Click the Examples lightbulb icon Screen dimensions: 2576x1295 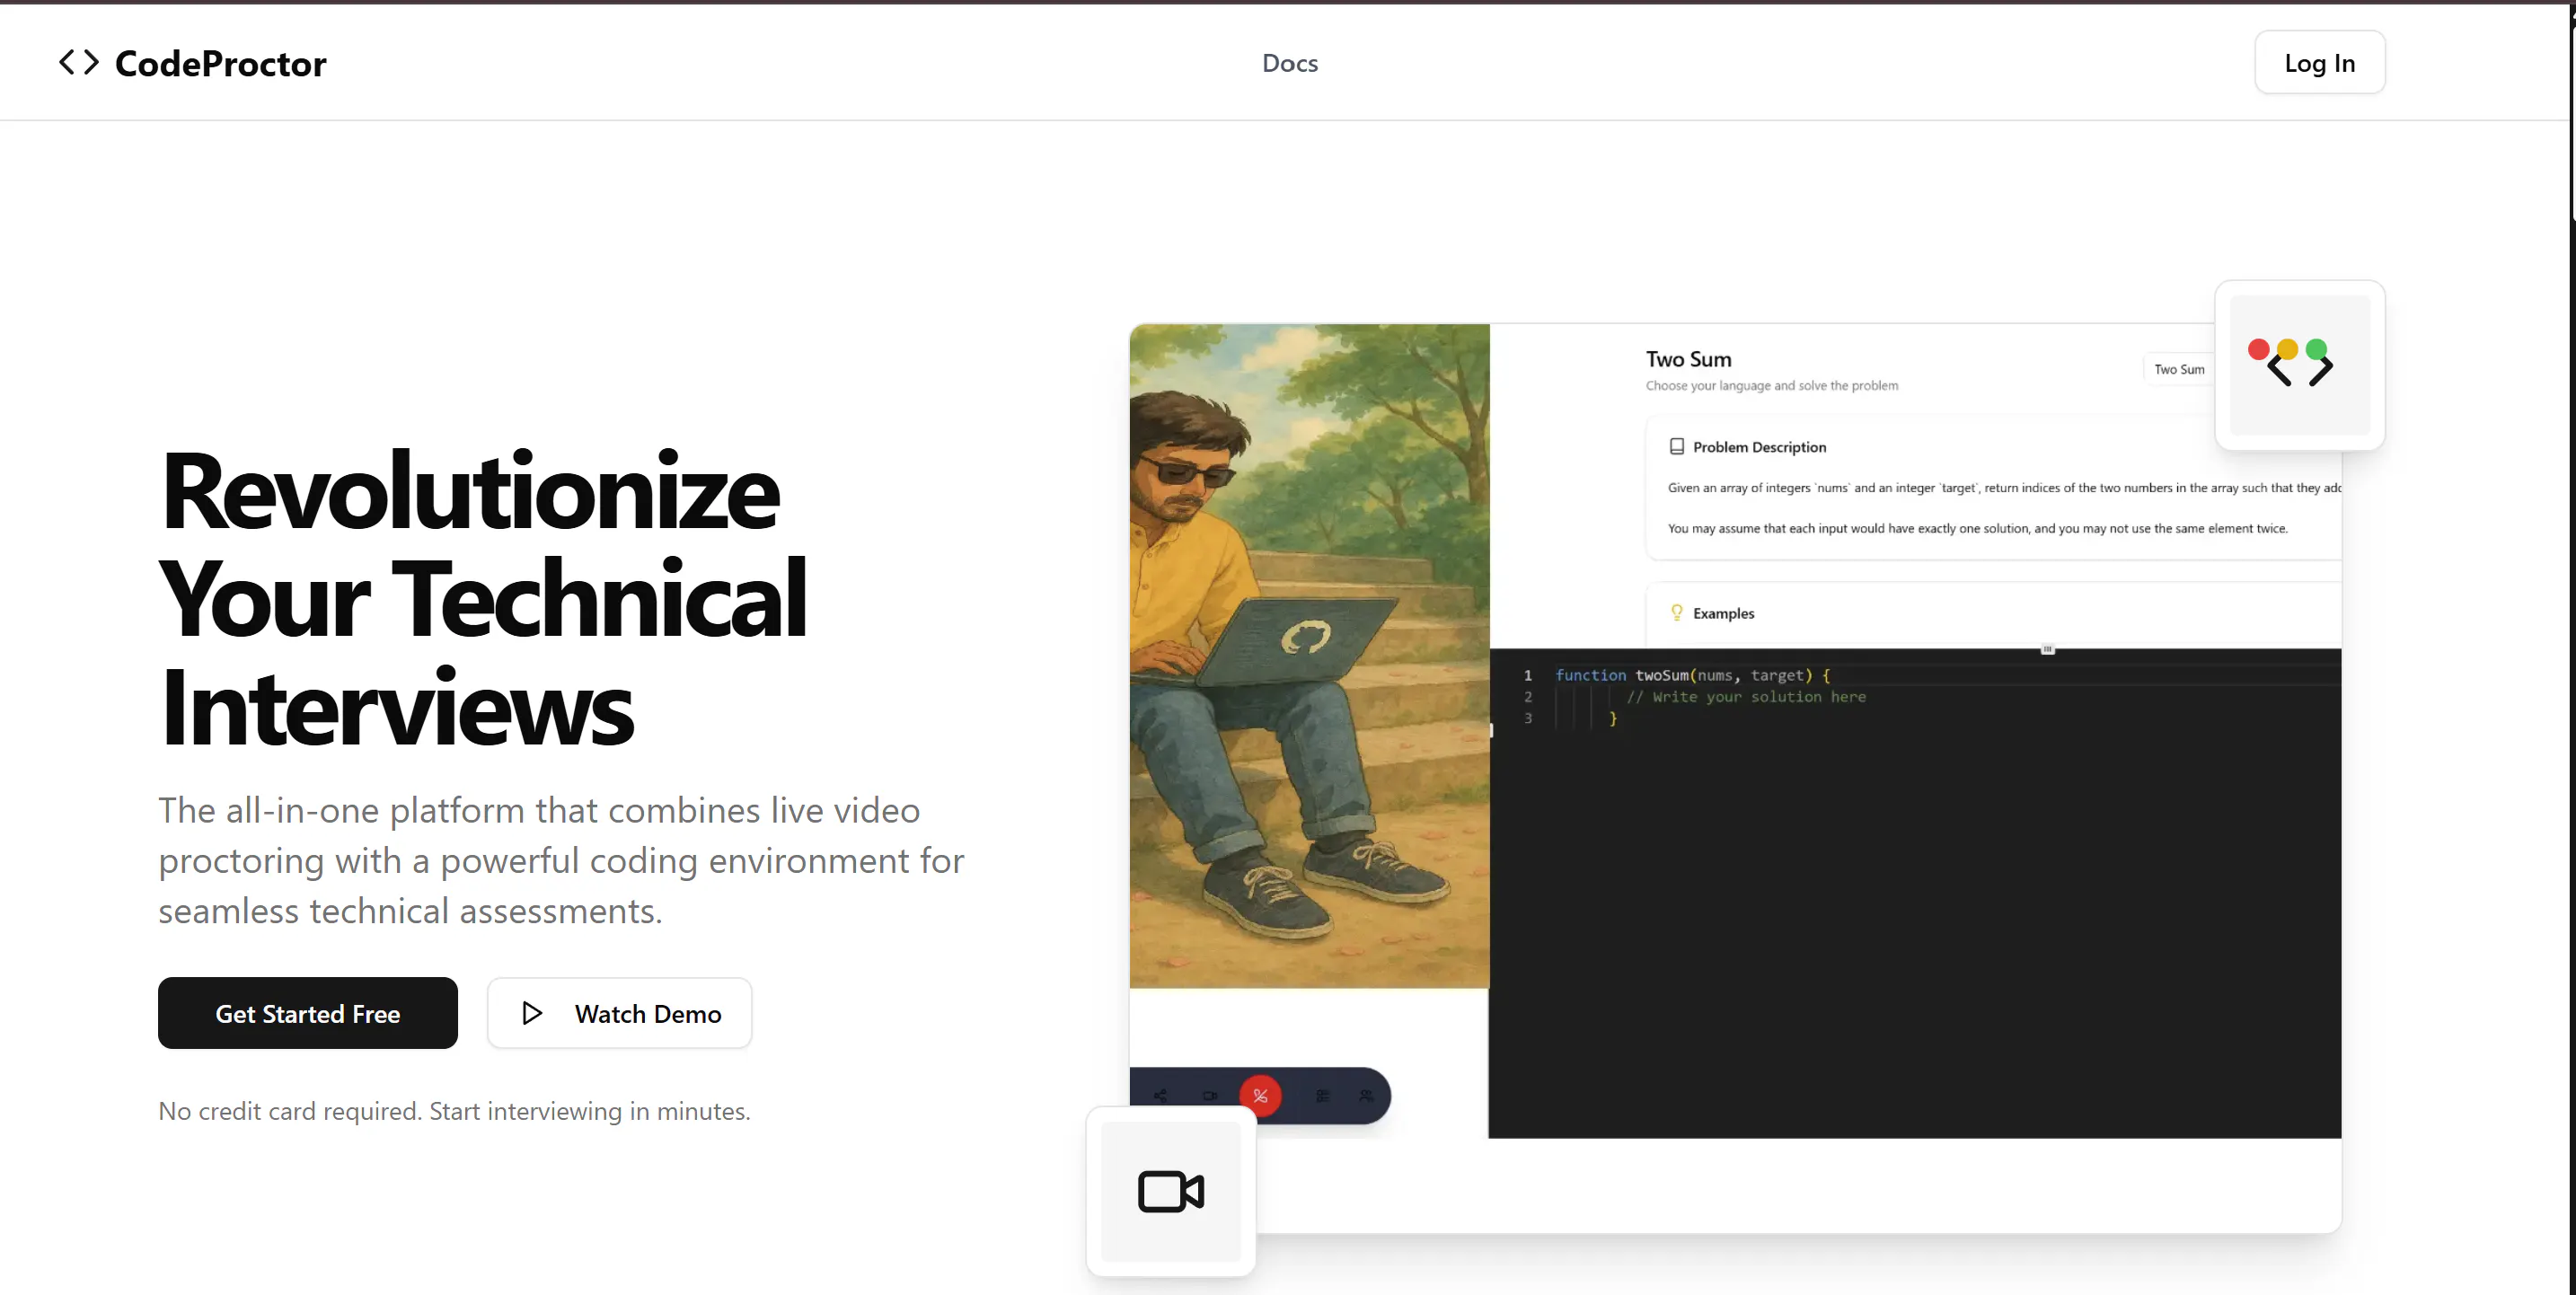(x=1676, y=612)
